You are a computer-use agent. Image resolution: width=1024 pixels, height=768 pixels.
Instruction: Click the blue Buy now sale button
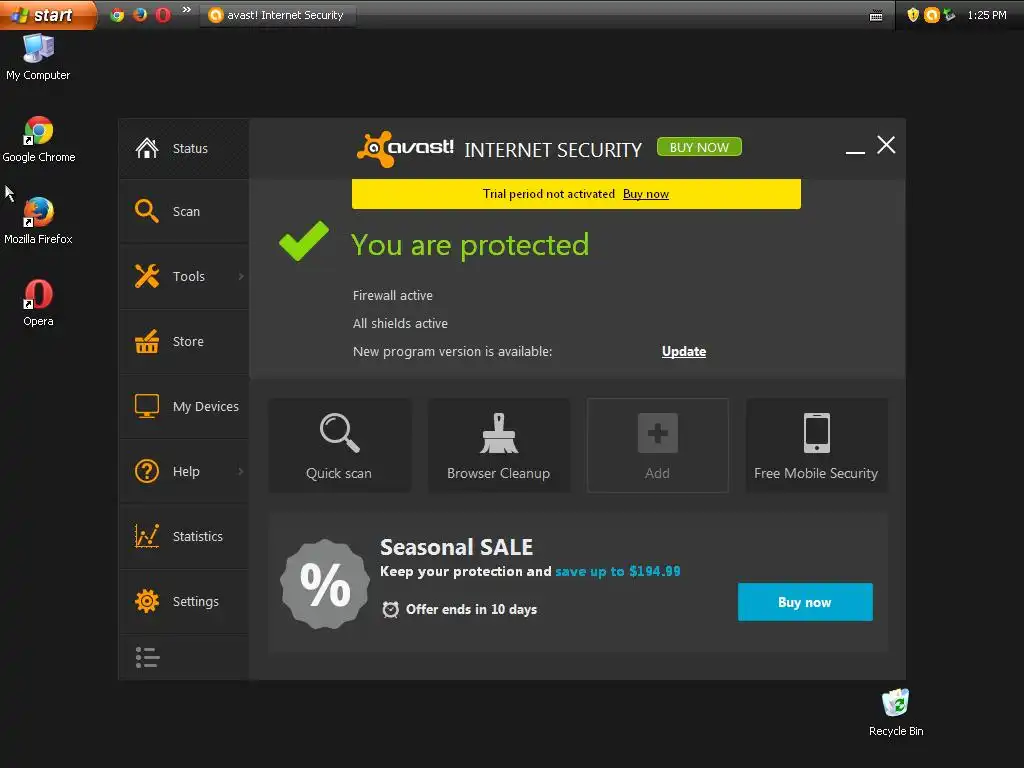point(805,602)
